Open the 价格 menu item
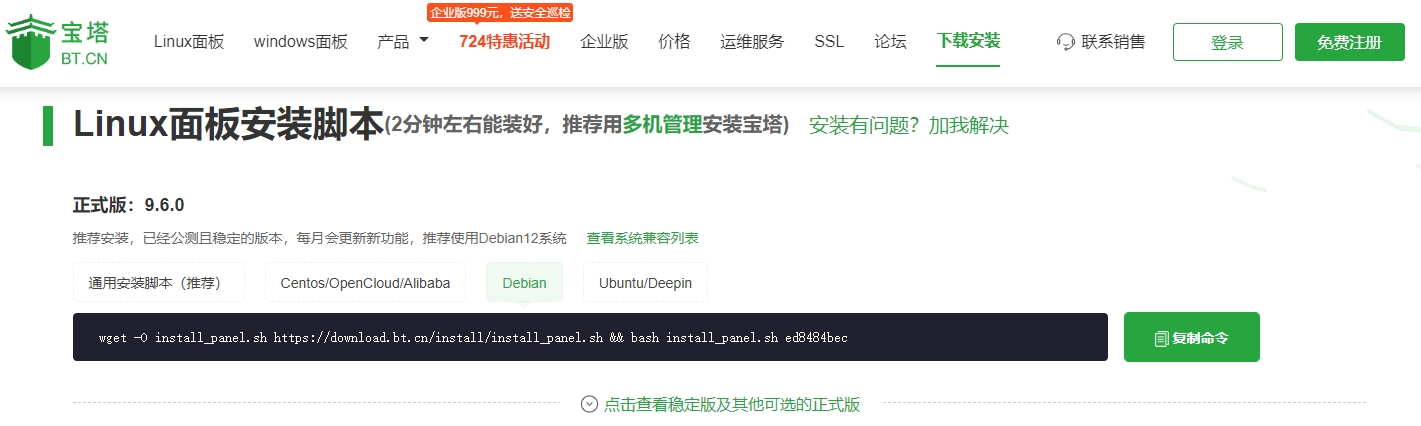This screenshot has width=1421, height=426. [674, 42]
